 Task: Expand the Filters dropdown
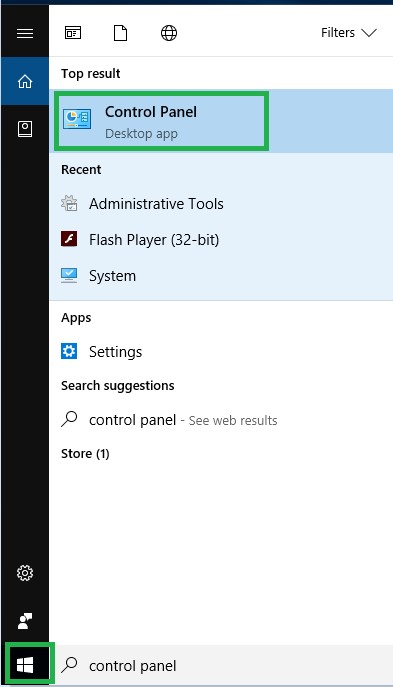pyautogui.click(x=349, y=33)
